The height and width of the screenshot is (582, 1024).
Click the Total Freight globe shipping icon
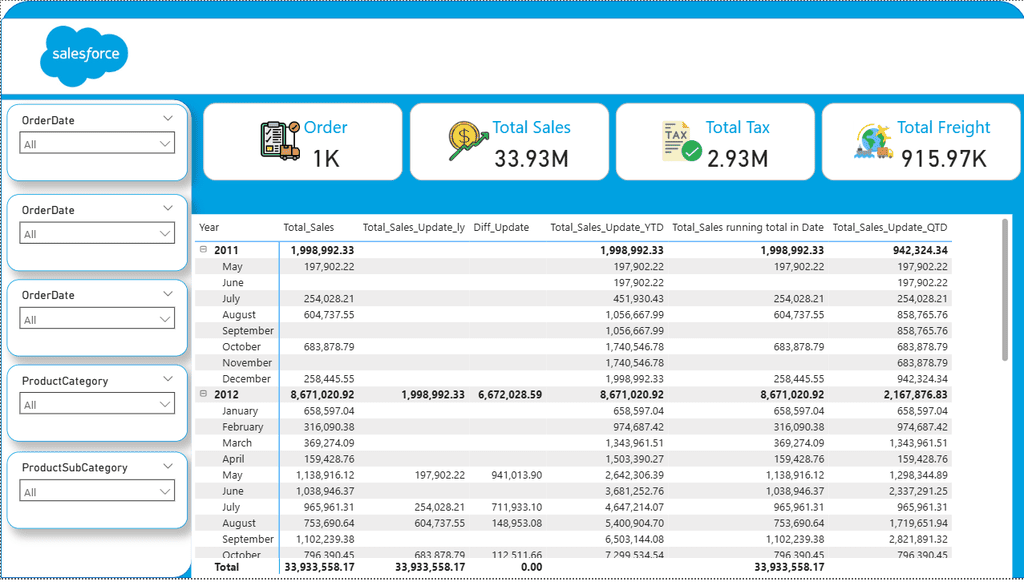[874, 142]
